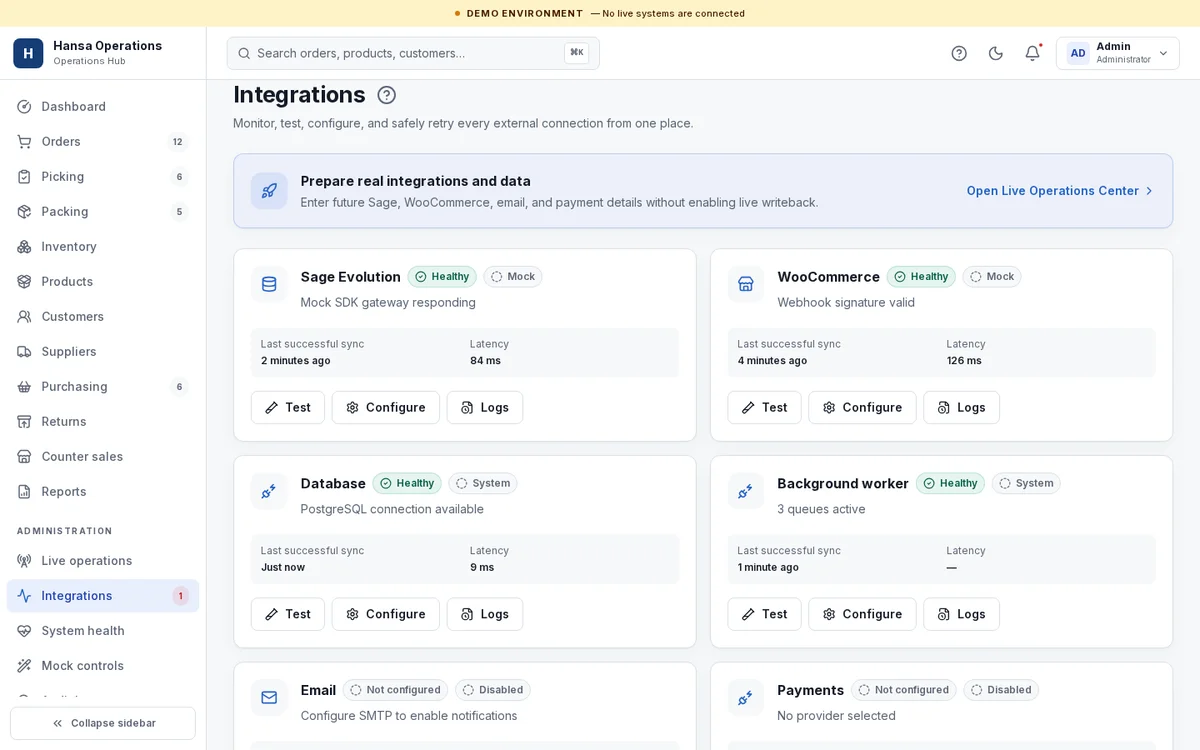The image size is (1200, 750).
Task: Click "Configure SMTP to enable notifications" text
Action: (409, 716)
